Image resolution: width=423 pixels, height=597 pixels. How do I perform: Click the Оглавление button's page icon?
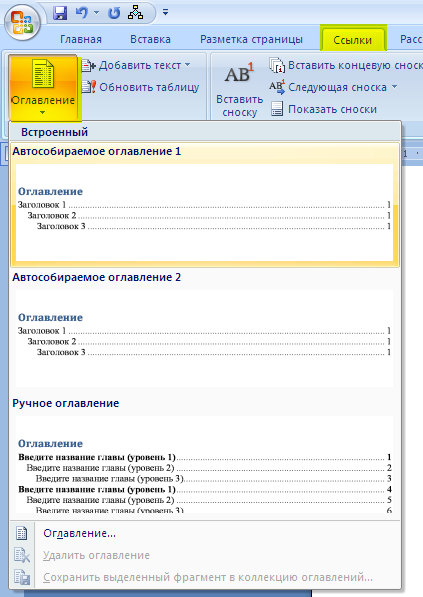(x=43, y=73)
